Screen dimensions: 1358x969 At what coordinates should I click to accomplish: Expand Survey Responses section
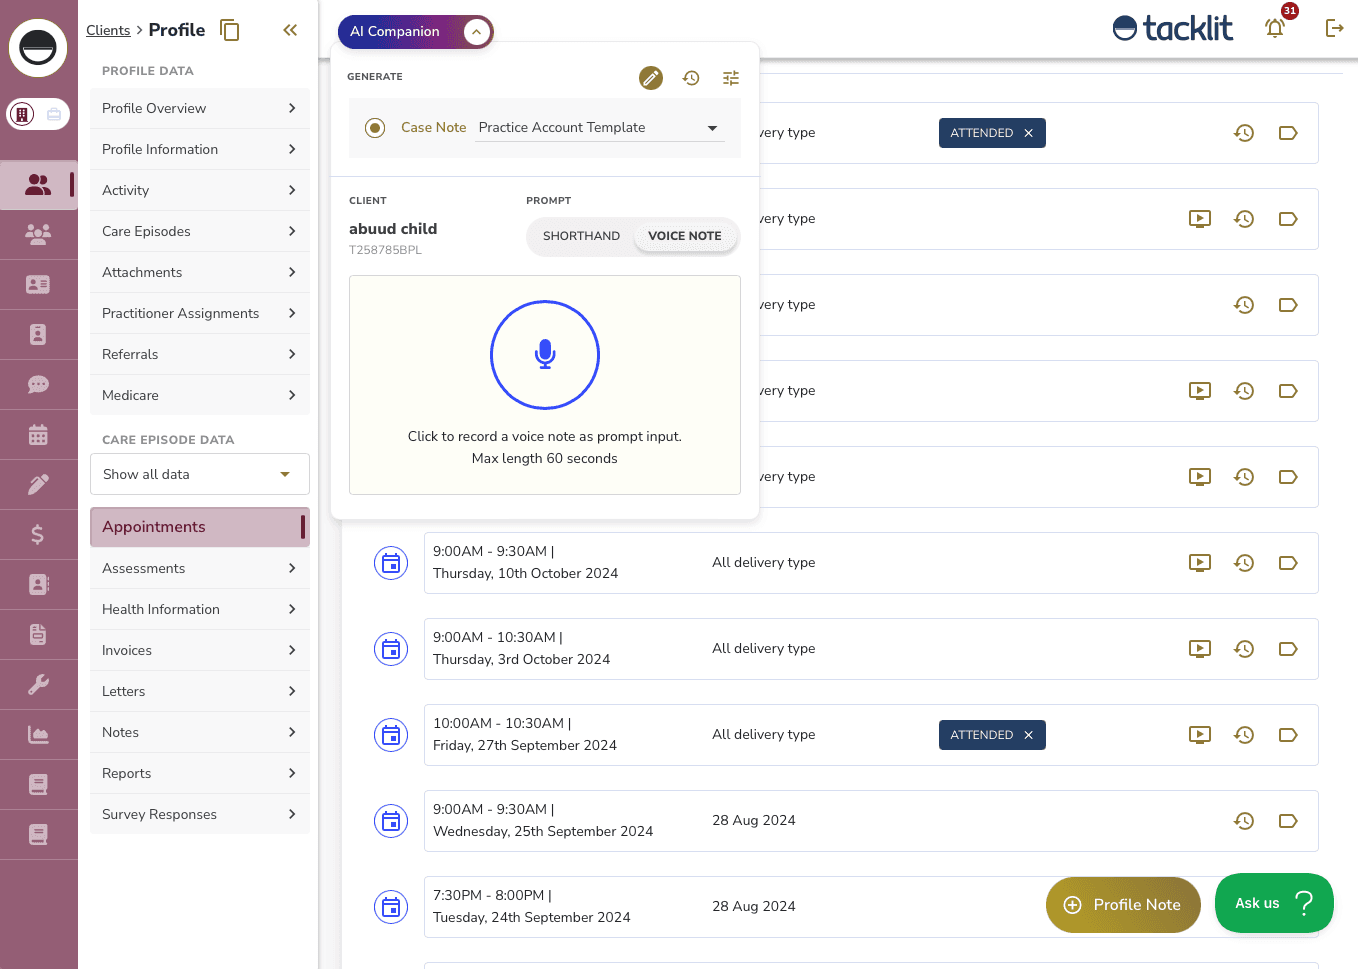[x=200, y=814]
